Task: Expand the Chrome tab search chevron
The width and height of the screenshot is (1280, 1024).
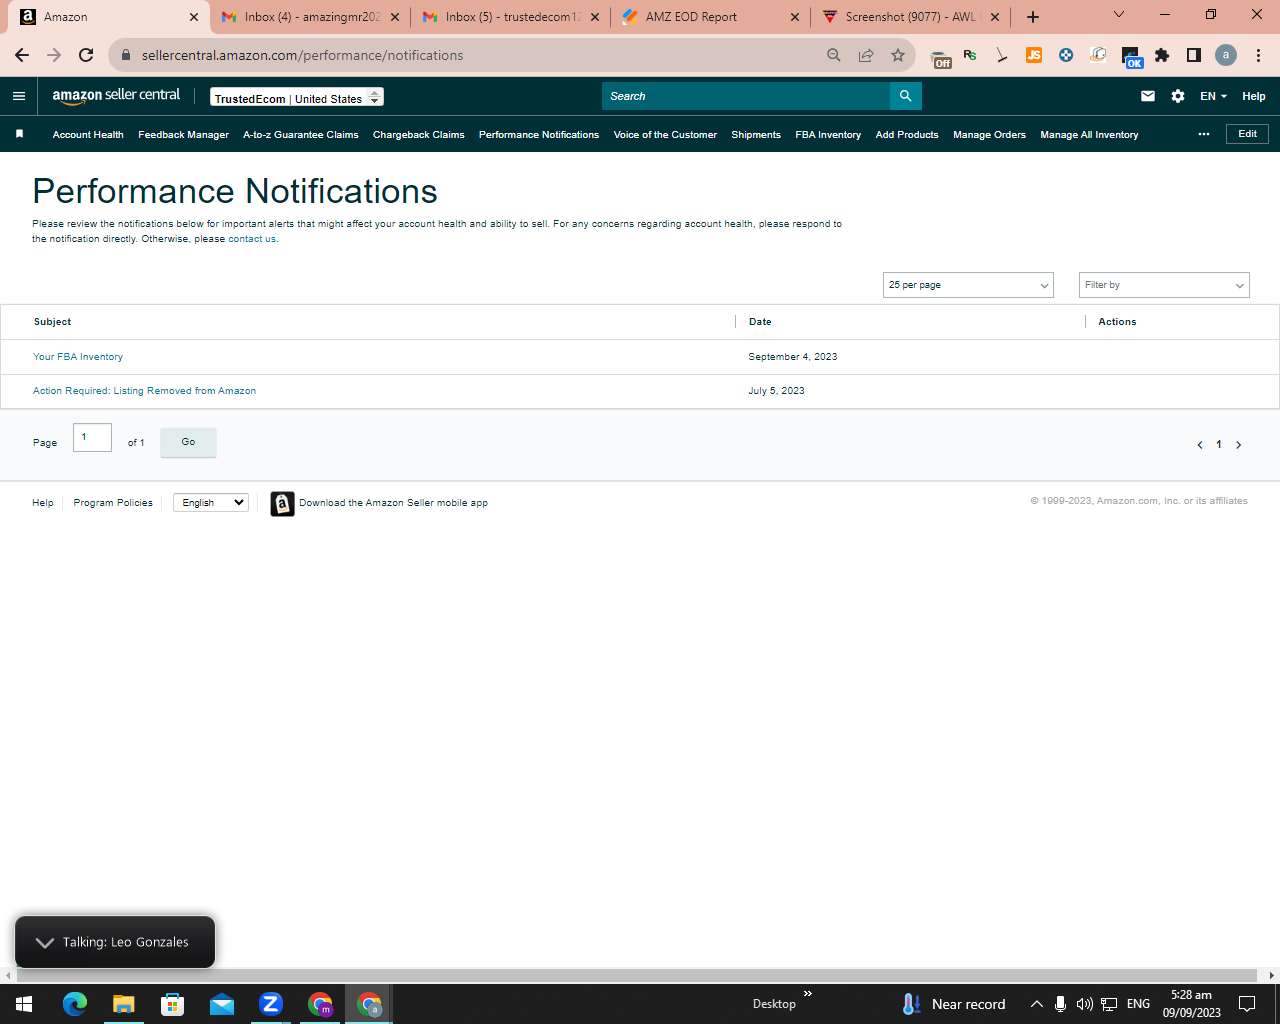Action: (x=1119, y=14)
